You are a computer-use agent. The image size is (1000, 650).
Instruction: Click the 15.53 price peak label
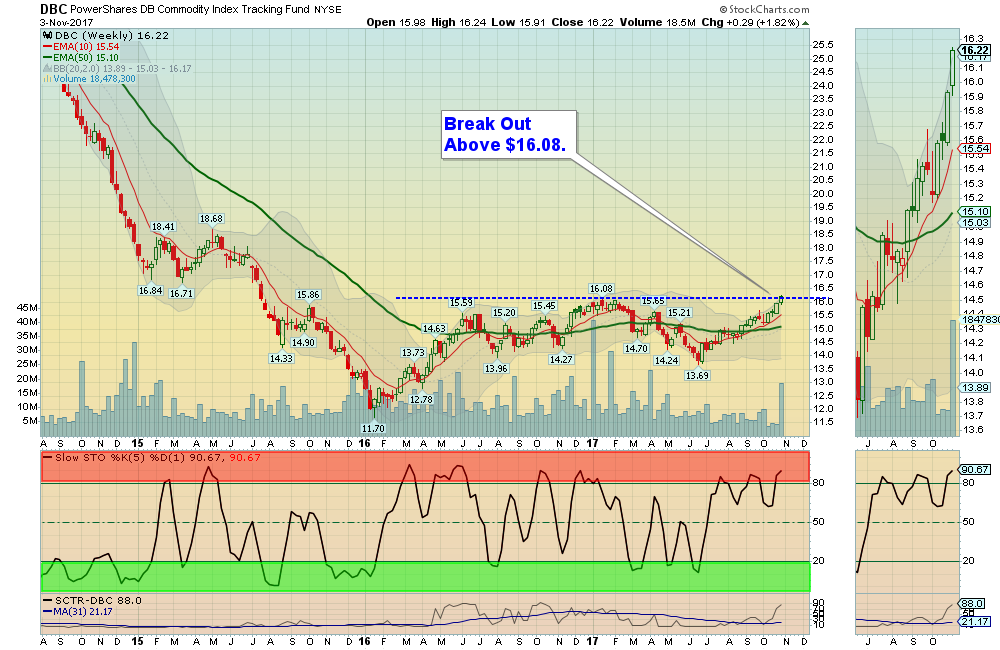point(461,302)
